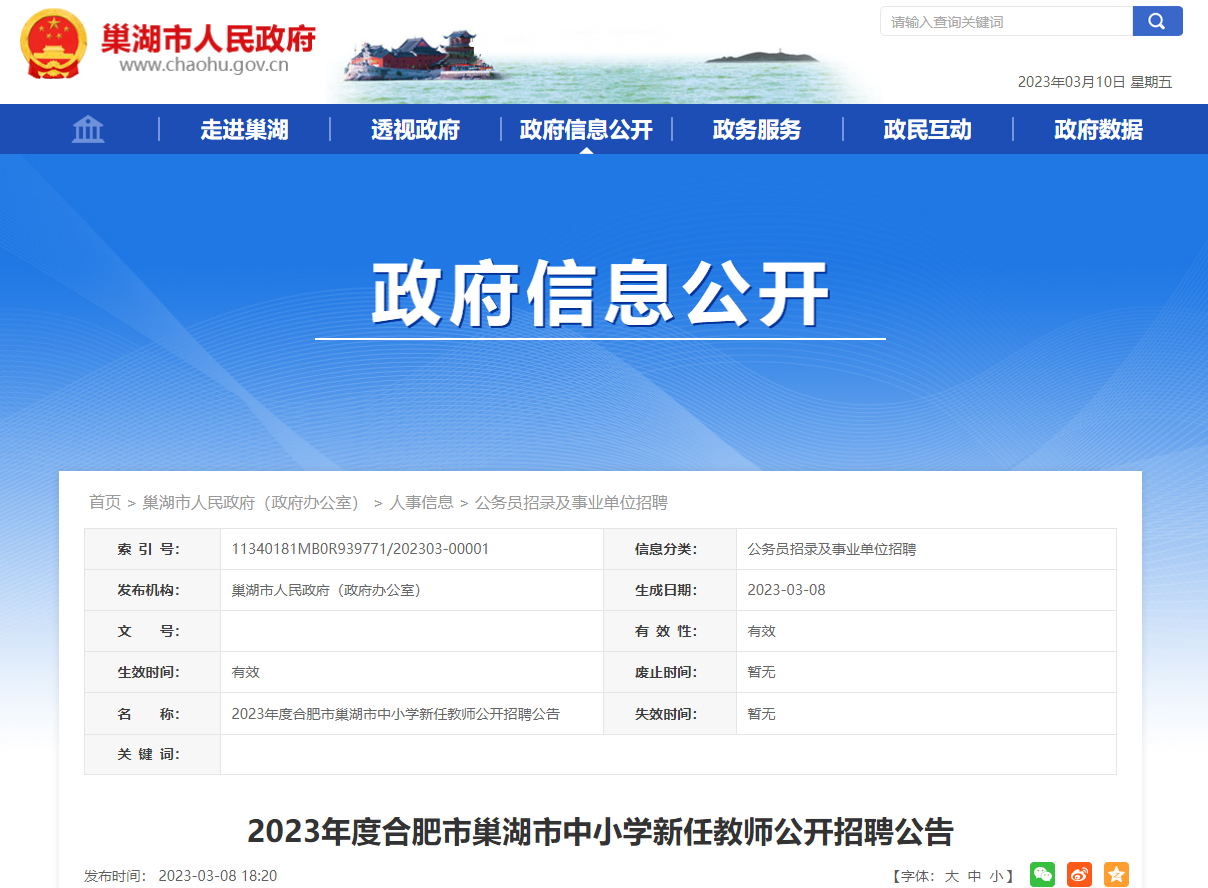Set font size to 大 (large)

(x=952, y=876)
